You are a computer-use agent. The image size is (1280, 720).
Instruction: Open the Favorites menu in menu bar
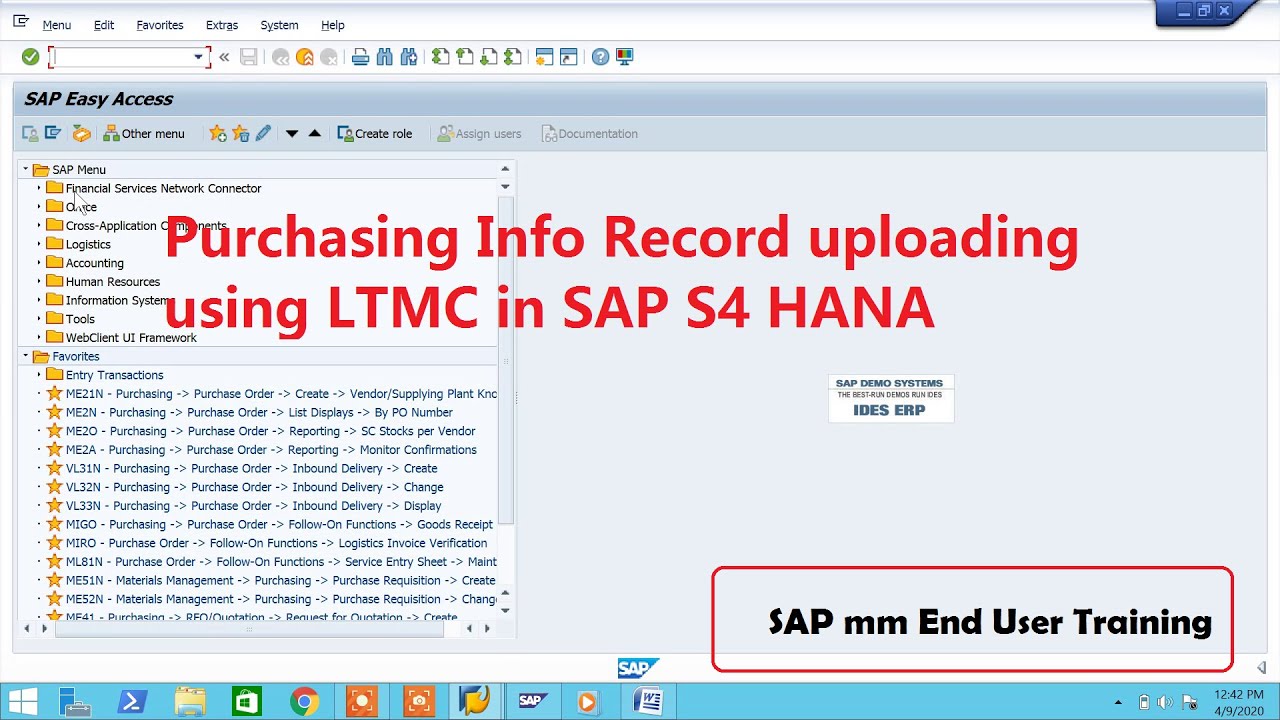(160, 25)
